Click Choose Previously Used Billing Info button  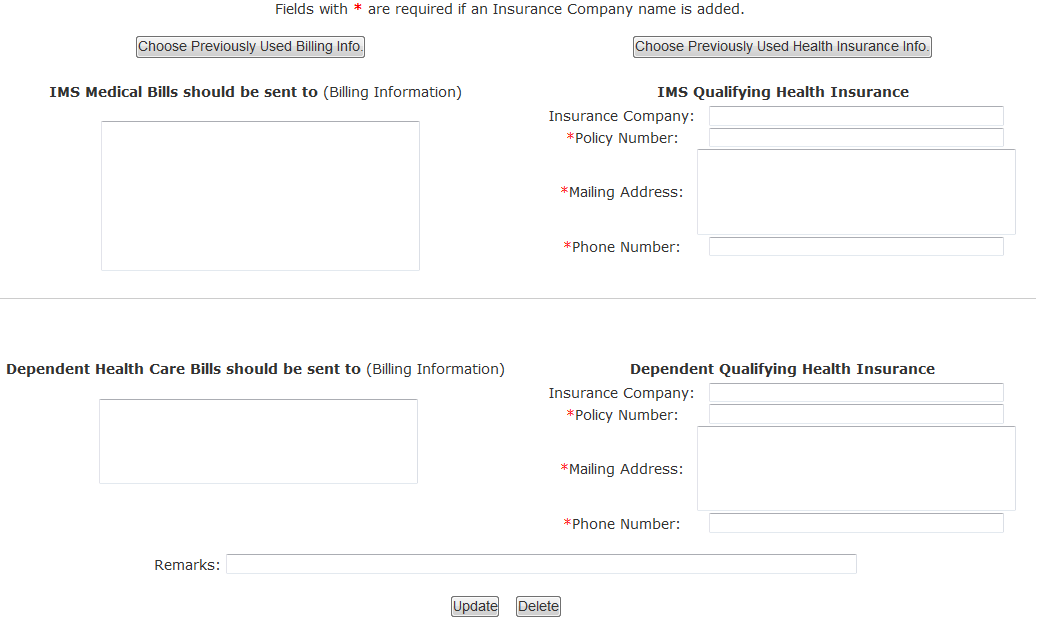point(250,47)
